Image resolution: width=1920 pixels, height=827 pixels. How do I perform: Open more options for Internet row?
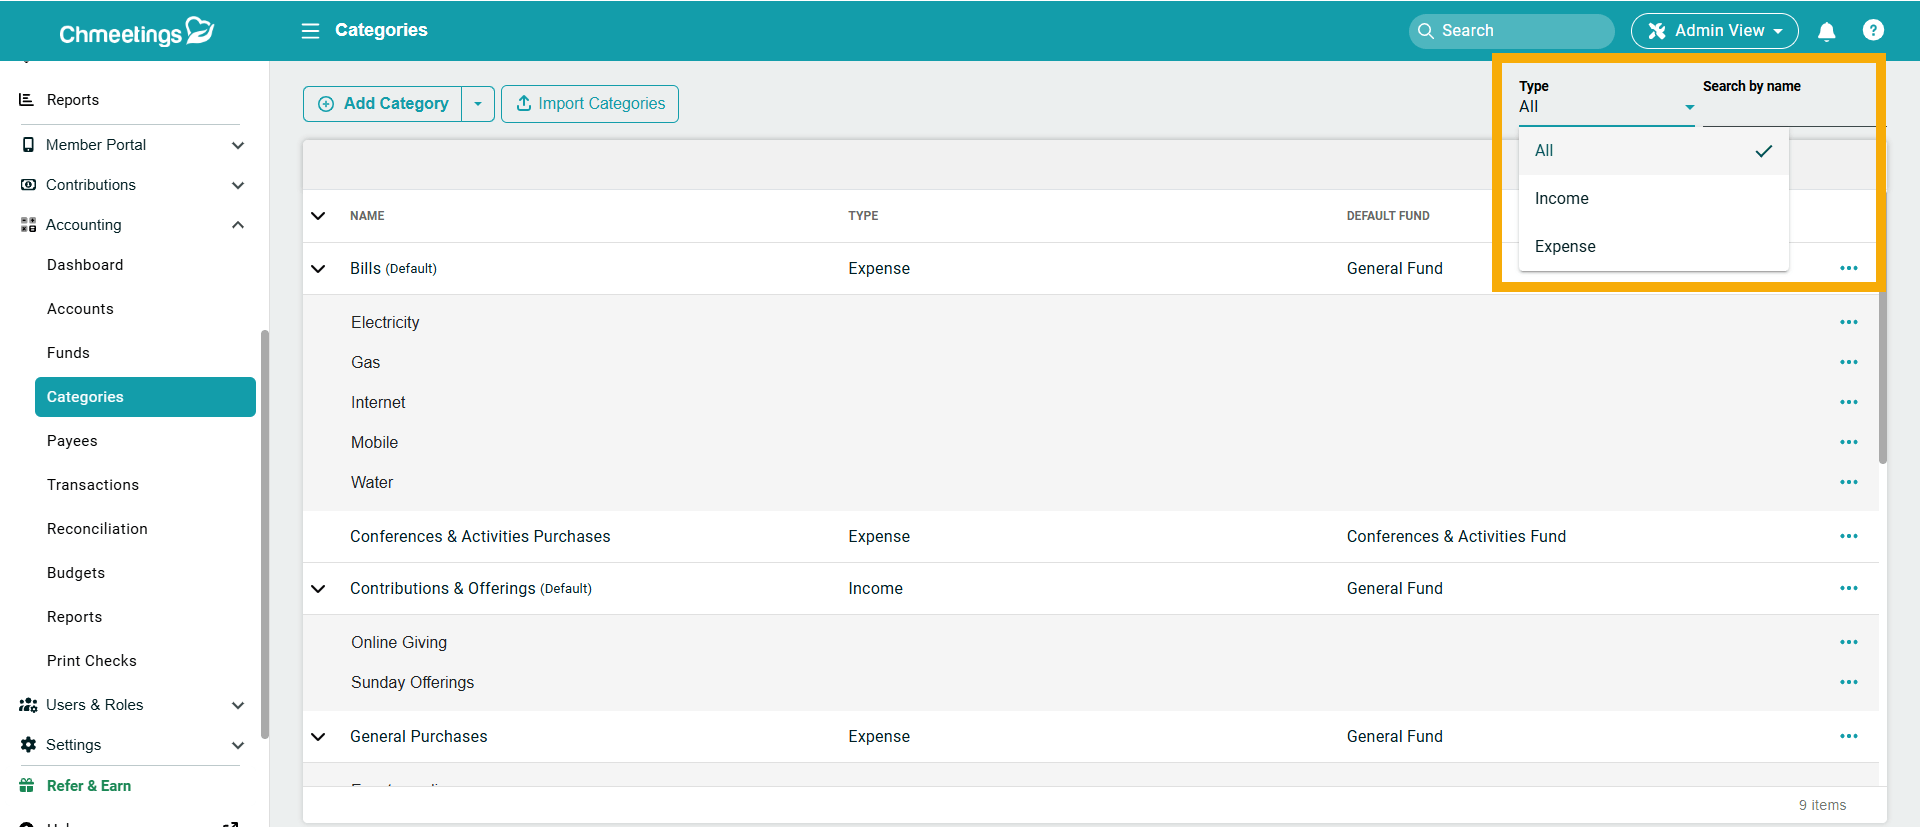point(1848,402)
